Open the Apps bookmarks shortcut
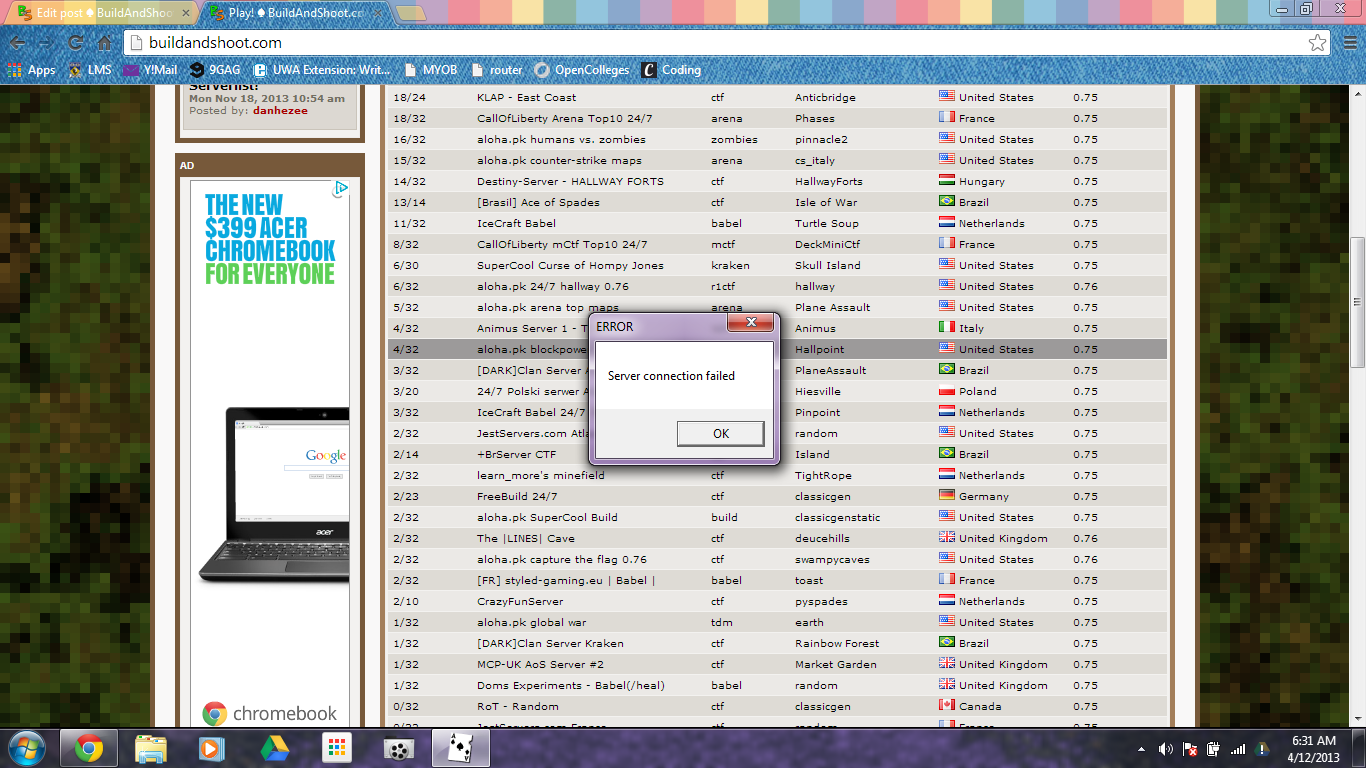The image size is (1366, 768). (31, 70)
